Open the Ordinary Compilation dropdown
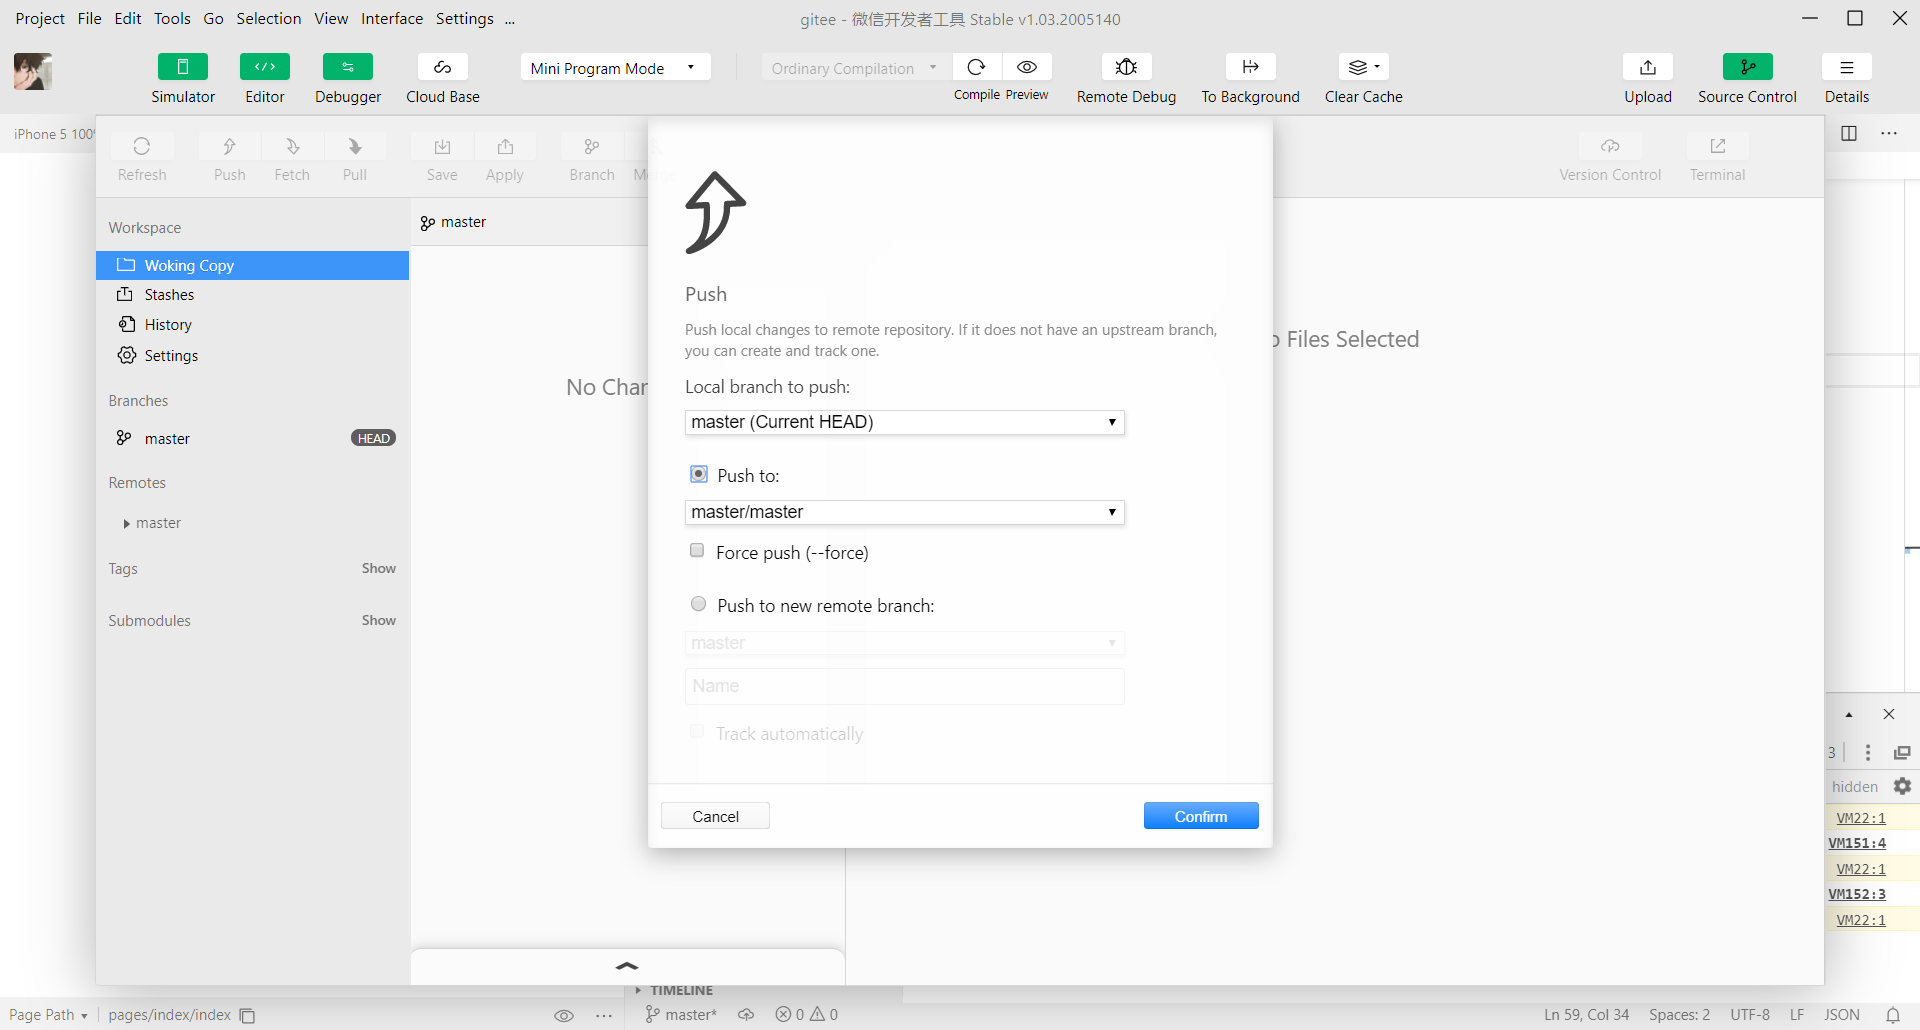Viewport: 1920px width, 1030px height. click(856, 67)
